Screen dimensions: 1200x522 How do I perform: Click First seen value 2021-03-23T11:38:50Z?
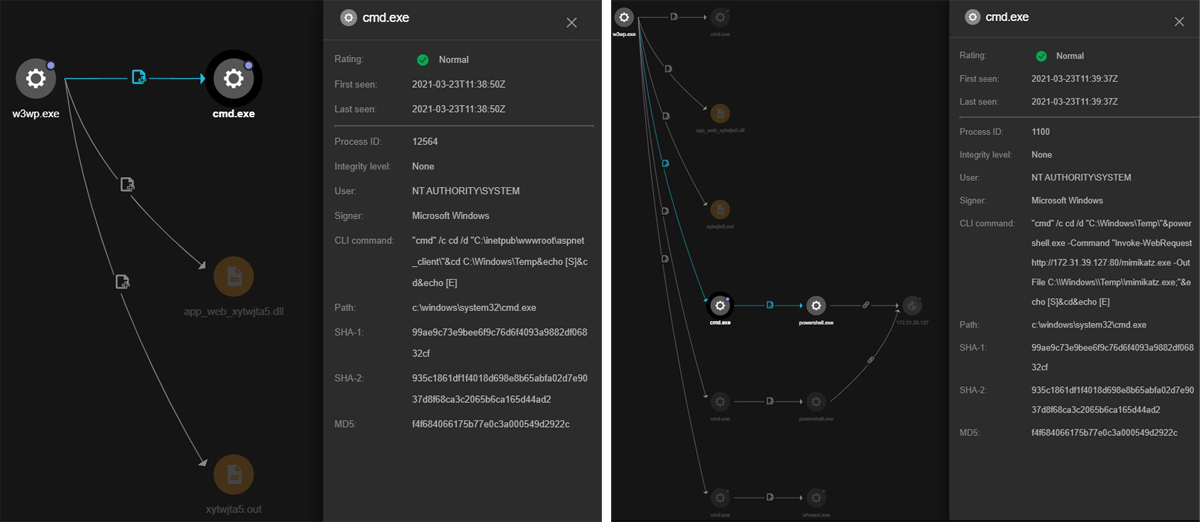pyautogui.click(x=459, y=85)
